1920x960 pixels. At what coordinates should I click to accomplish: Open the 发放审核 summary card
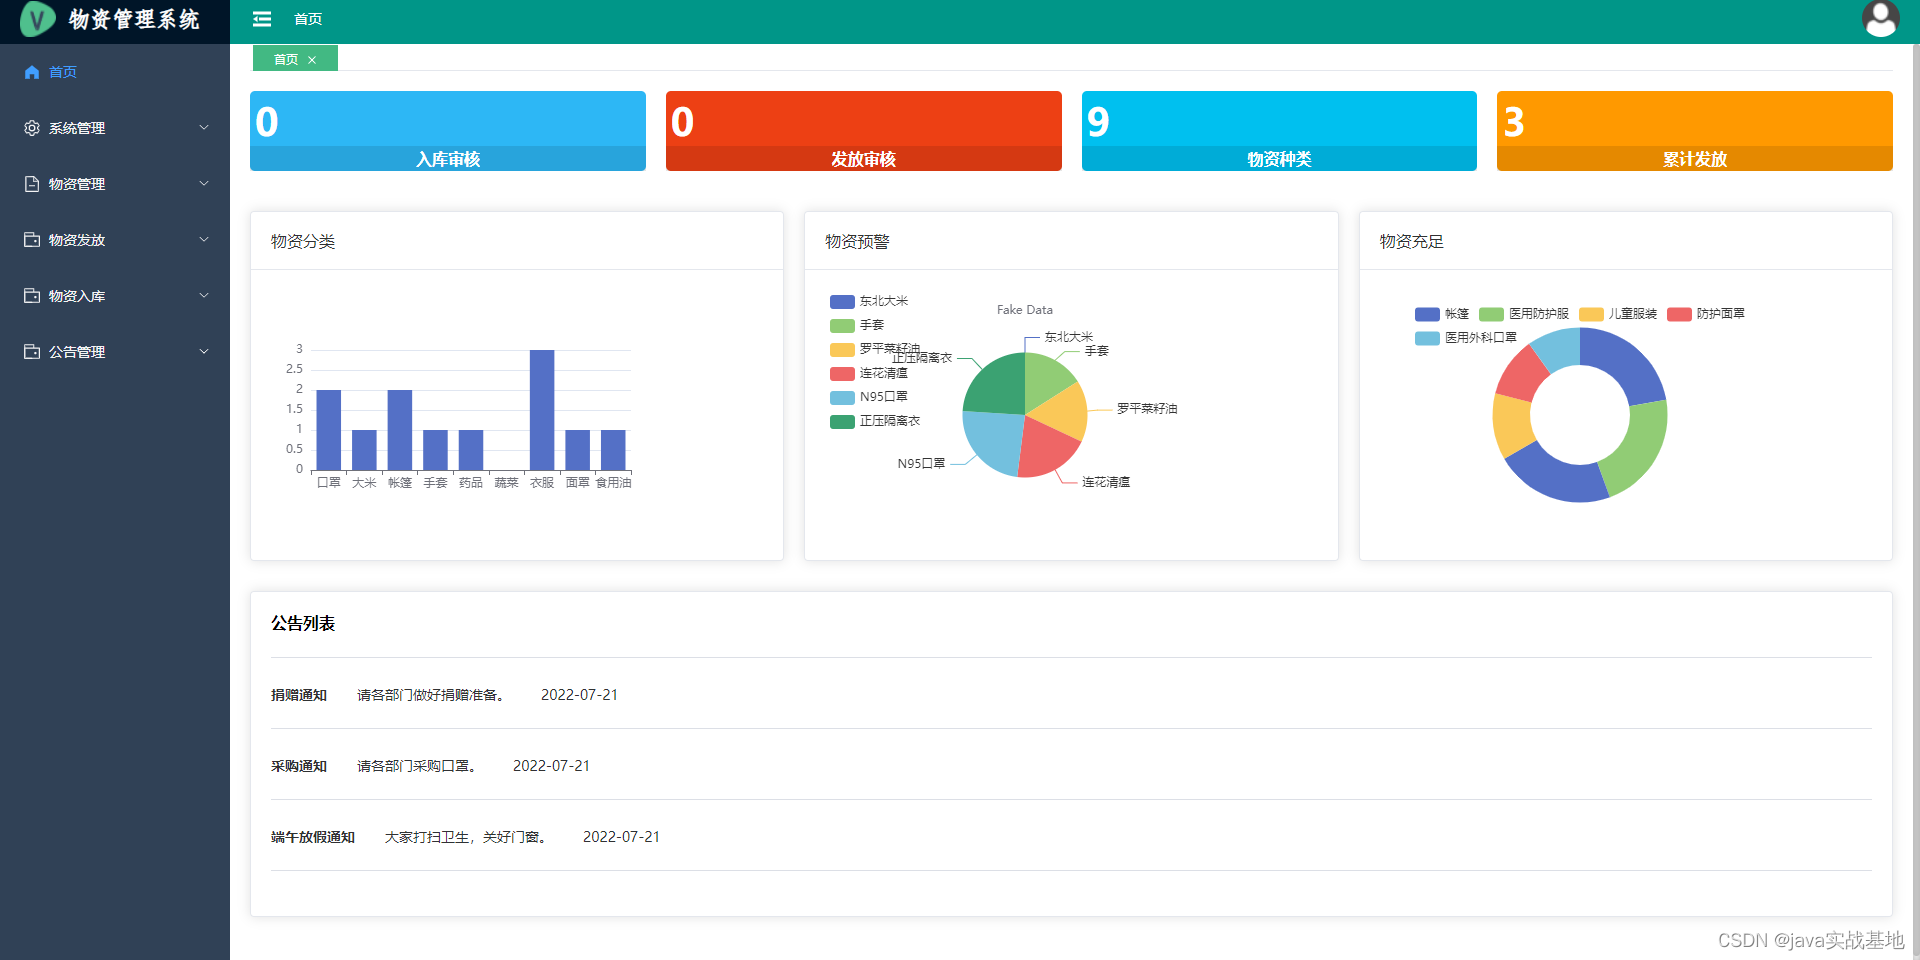click(864, 131)
